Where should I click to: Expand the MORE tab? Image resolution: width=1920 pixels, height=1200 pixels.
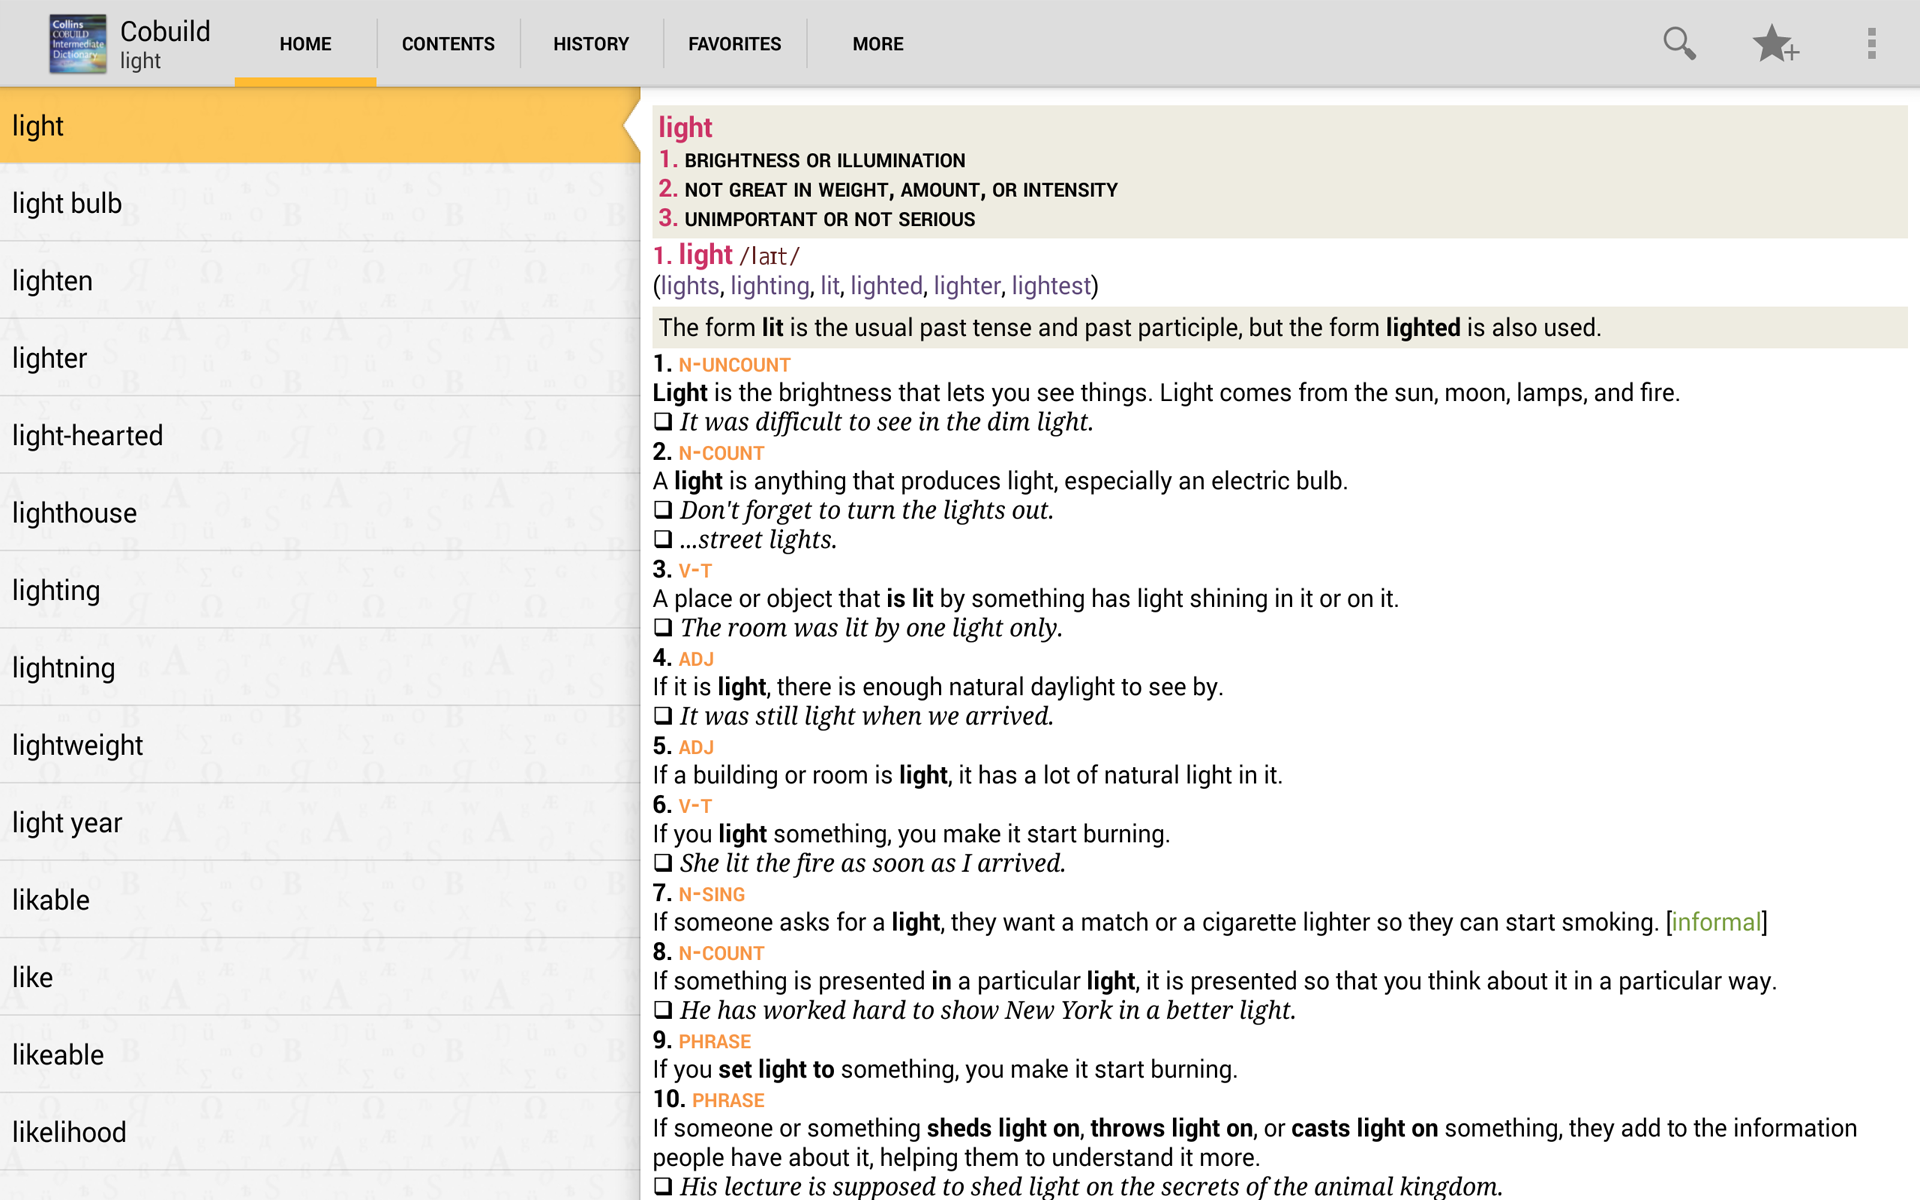tap(877, 44)
